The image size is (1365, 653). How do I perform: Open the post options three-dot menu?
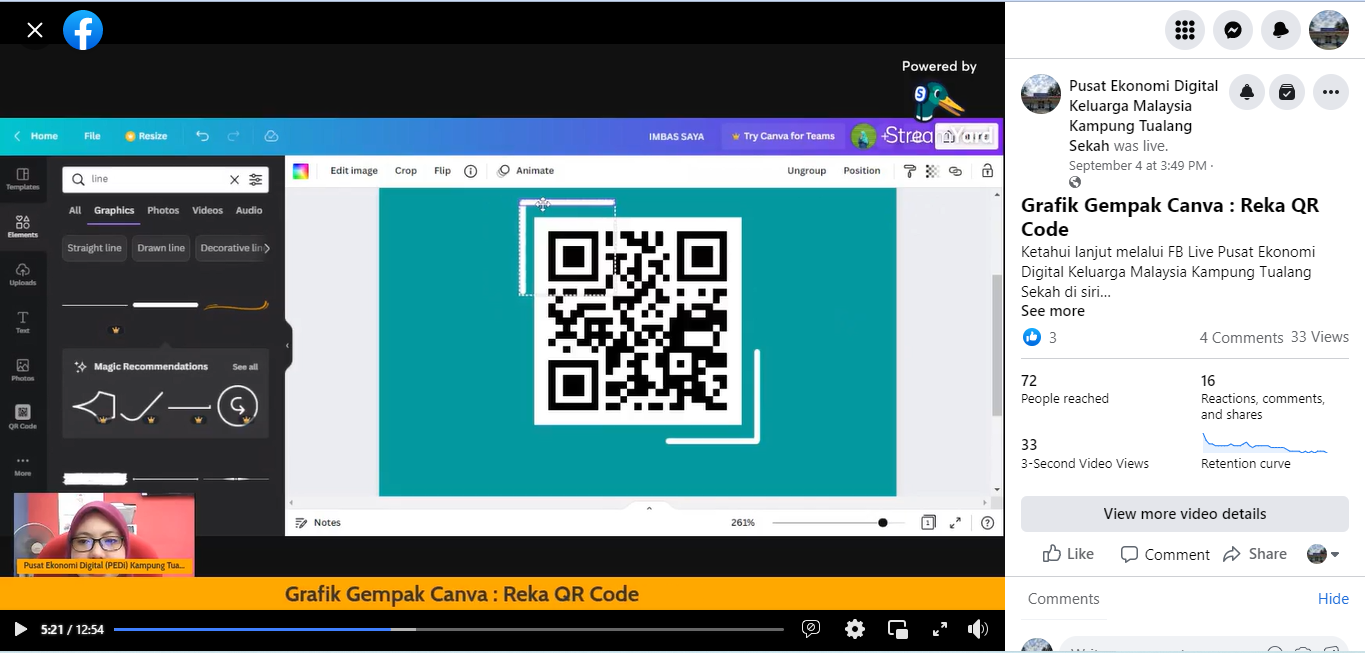click(1330, 92)
